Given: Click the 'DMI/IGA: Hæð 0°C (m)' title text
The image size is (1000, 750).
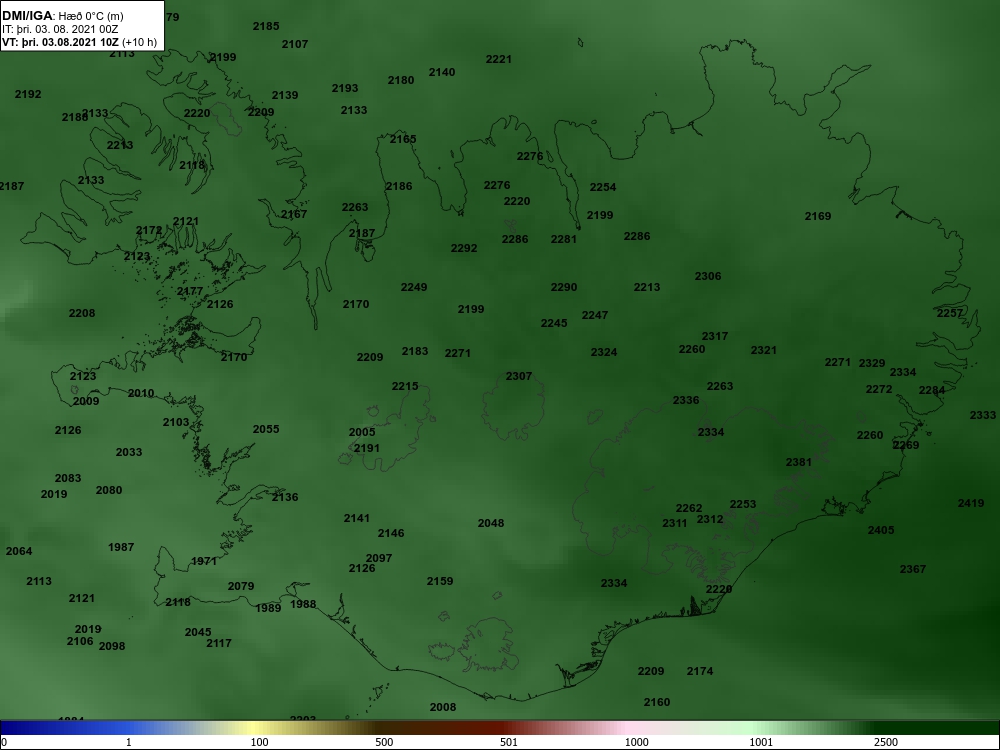Looking at the screenshot, I should (x=62, y=16).
